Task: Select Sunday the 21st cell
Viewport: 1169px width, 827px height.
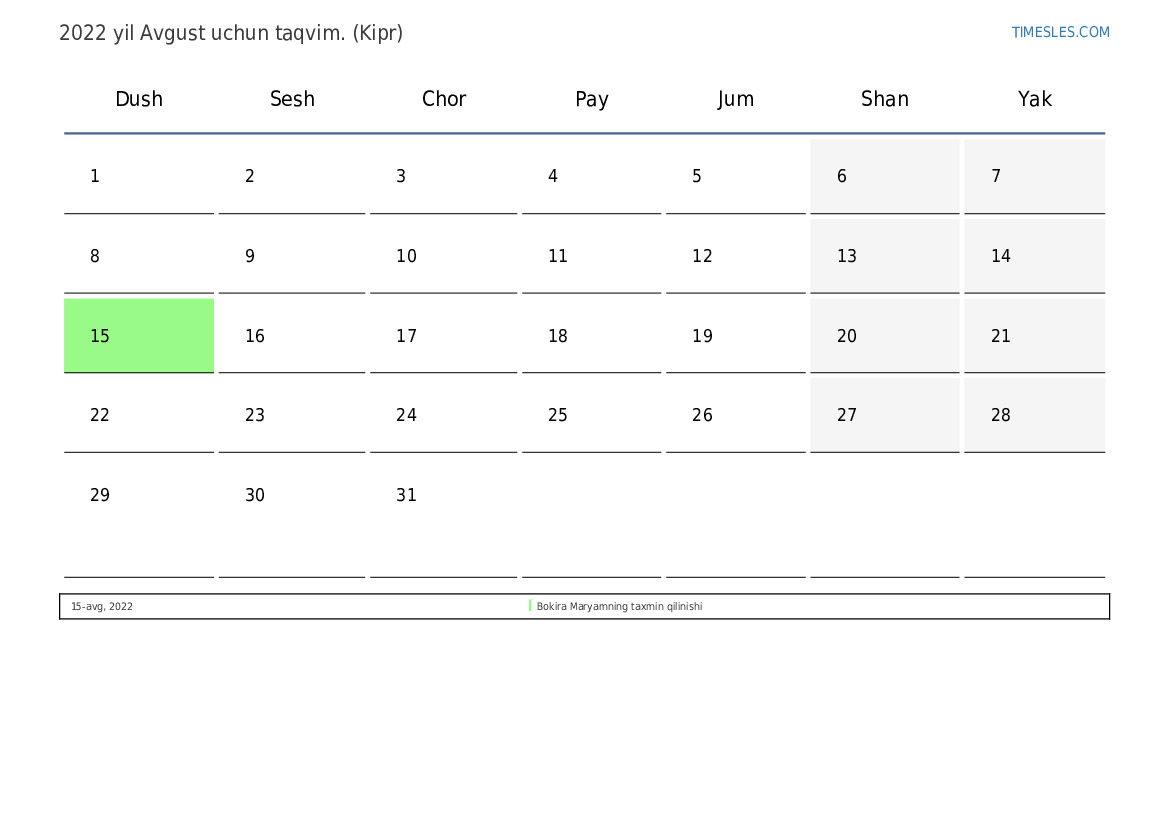Action: coord(1035,336)
